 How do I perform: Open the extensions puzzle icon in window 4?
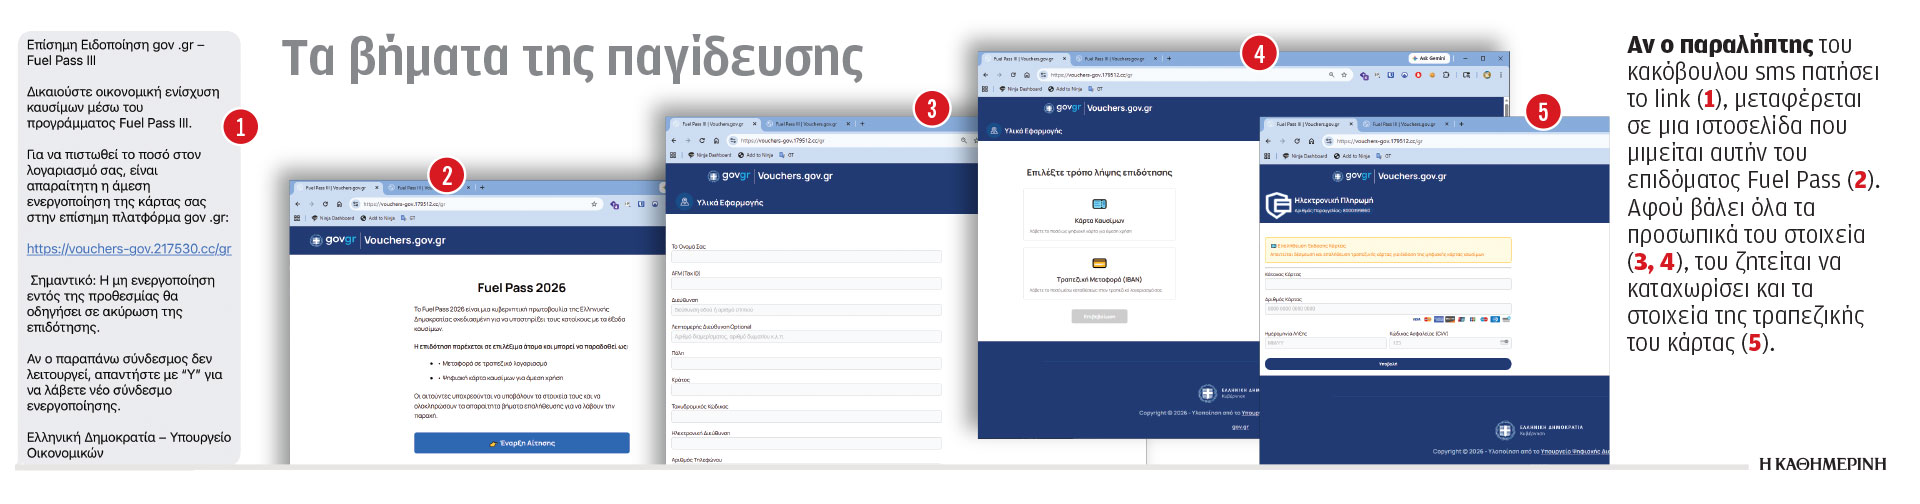coord(1446,75)
